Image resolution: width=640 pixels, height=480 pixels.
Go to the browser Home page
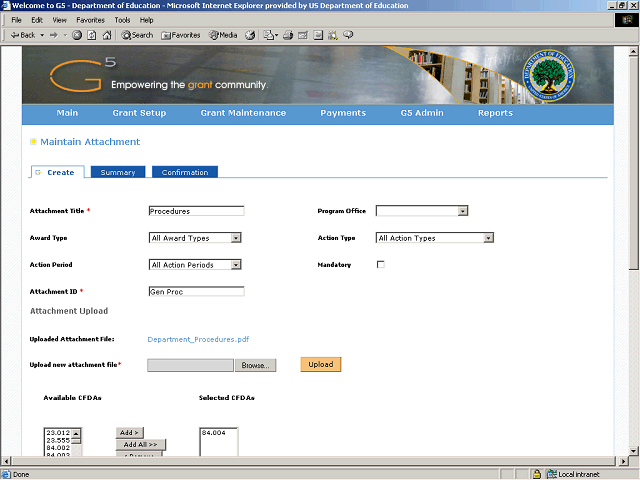click(107, 35)
